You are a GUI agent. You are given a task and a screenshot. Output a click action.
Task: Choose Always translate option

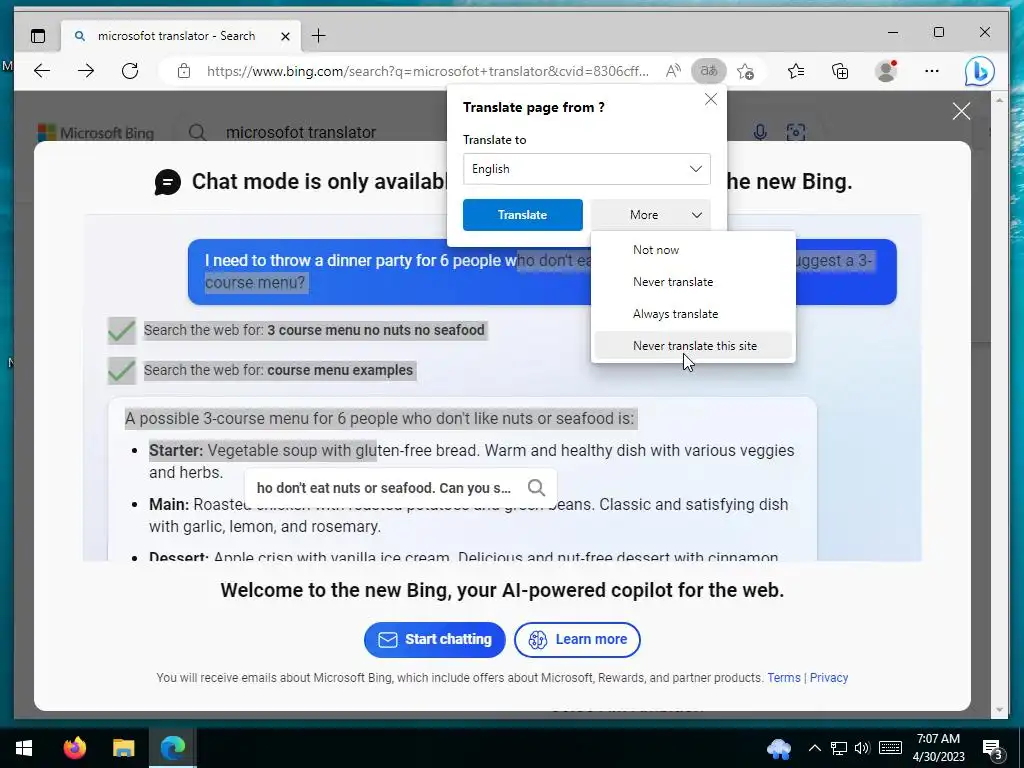pos(693,314)
